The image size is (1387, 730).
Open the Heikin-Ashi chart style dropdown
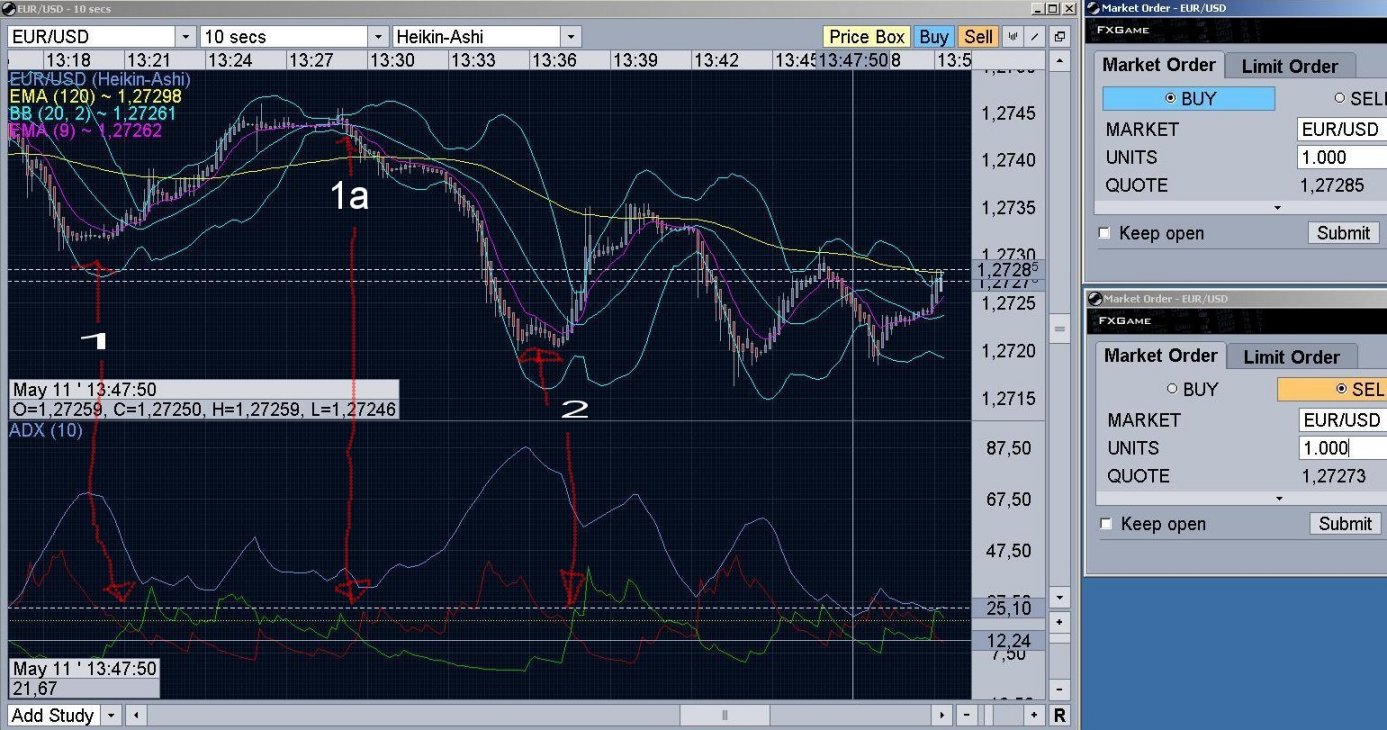(x=570, y=37)
